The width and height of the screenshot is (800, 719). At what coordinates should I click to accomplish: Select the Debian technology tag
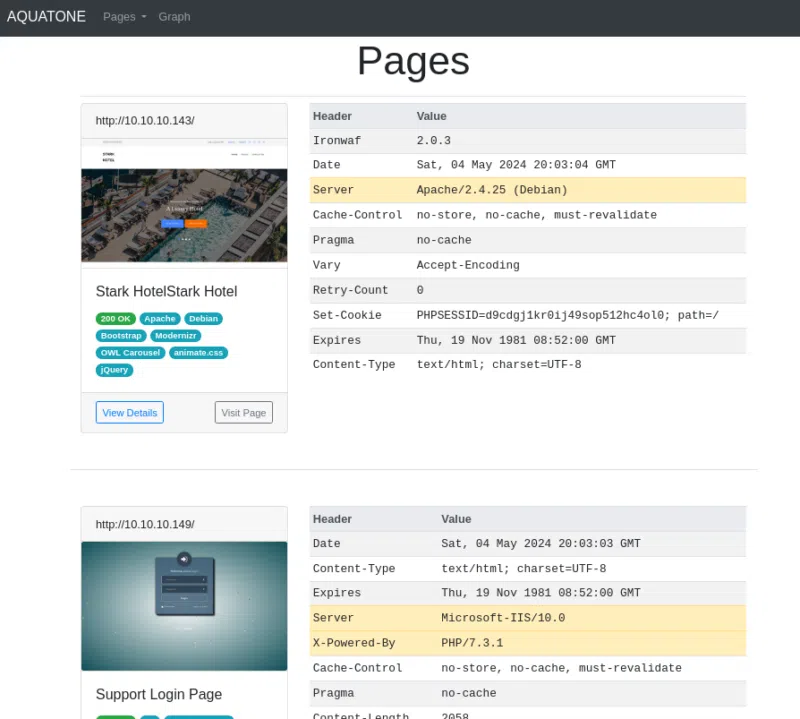[x=203, y=319]
